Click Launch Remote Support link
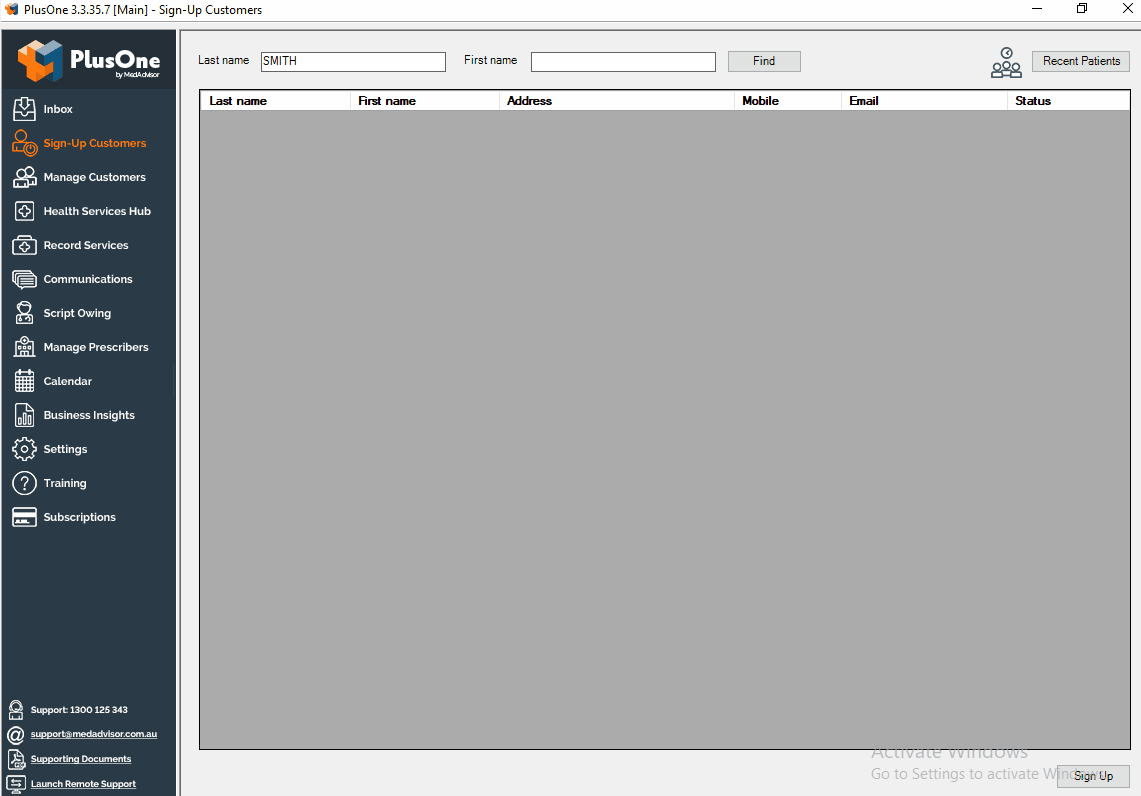This screenshot has height=796, width=1141. [83, 784]
